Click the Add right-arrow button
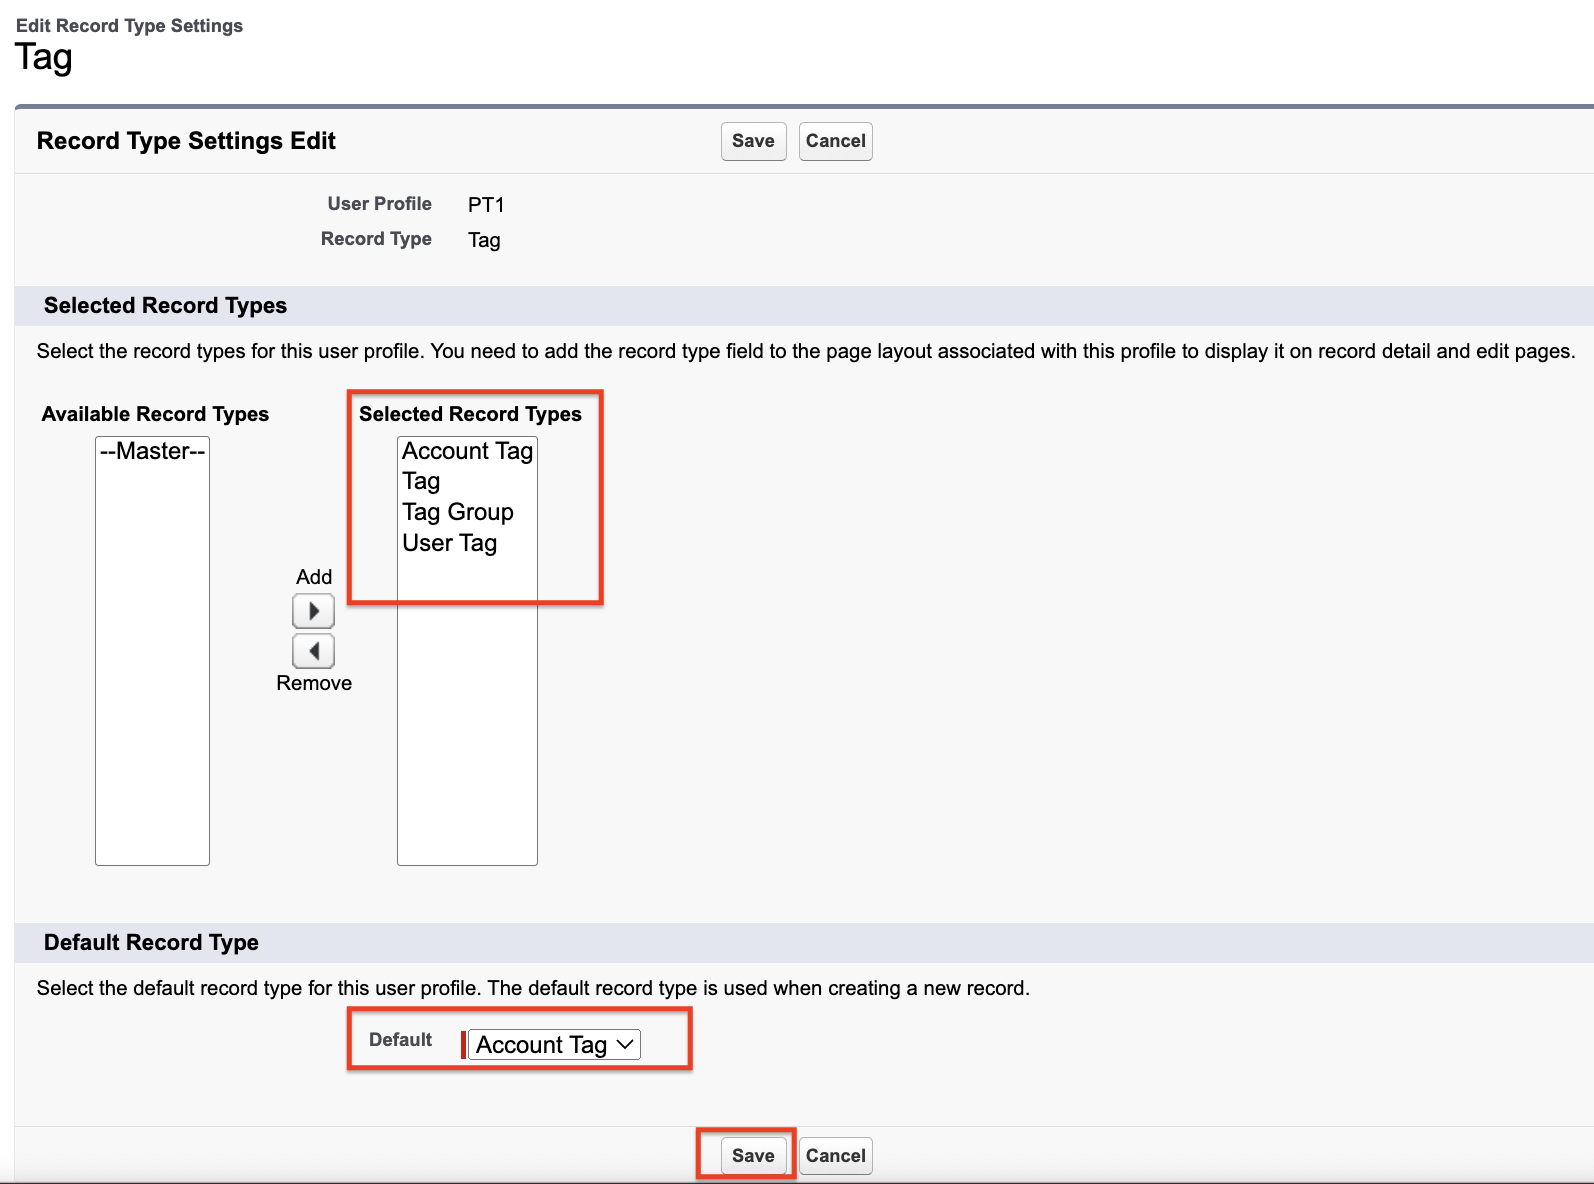 (x=313, y=611)
